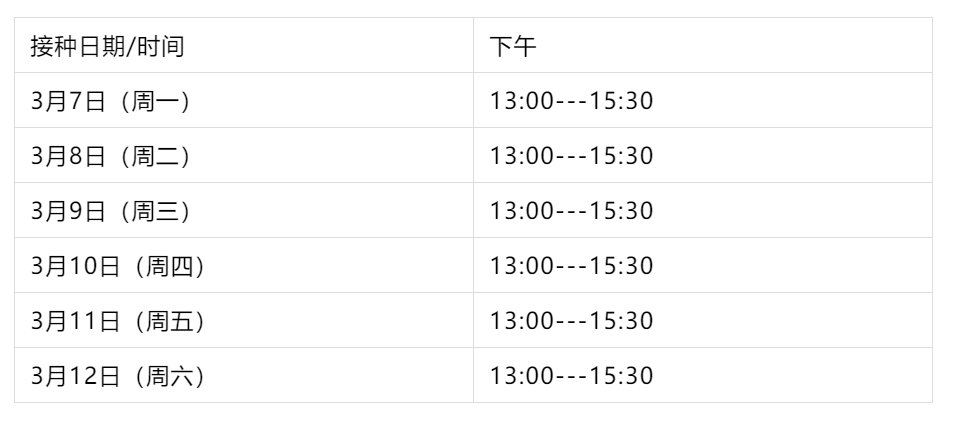
Task: Select the 3月9日（周三）date cell
Action: click(x=110, y=211)
